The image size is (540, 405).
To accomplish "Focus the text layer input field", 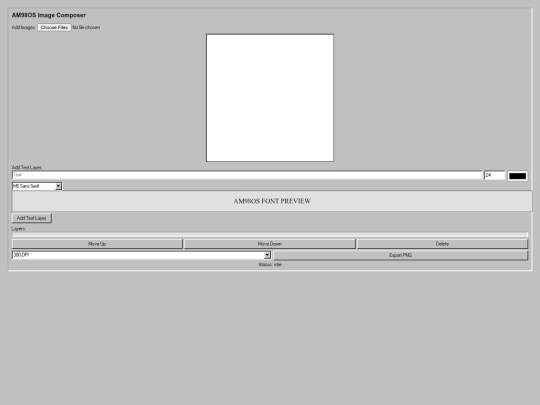I will 247,175.
